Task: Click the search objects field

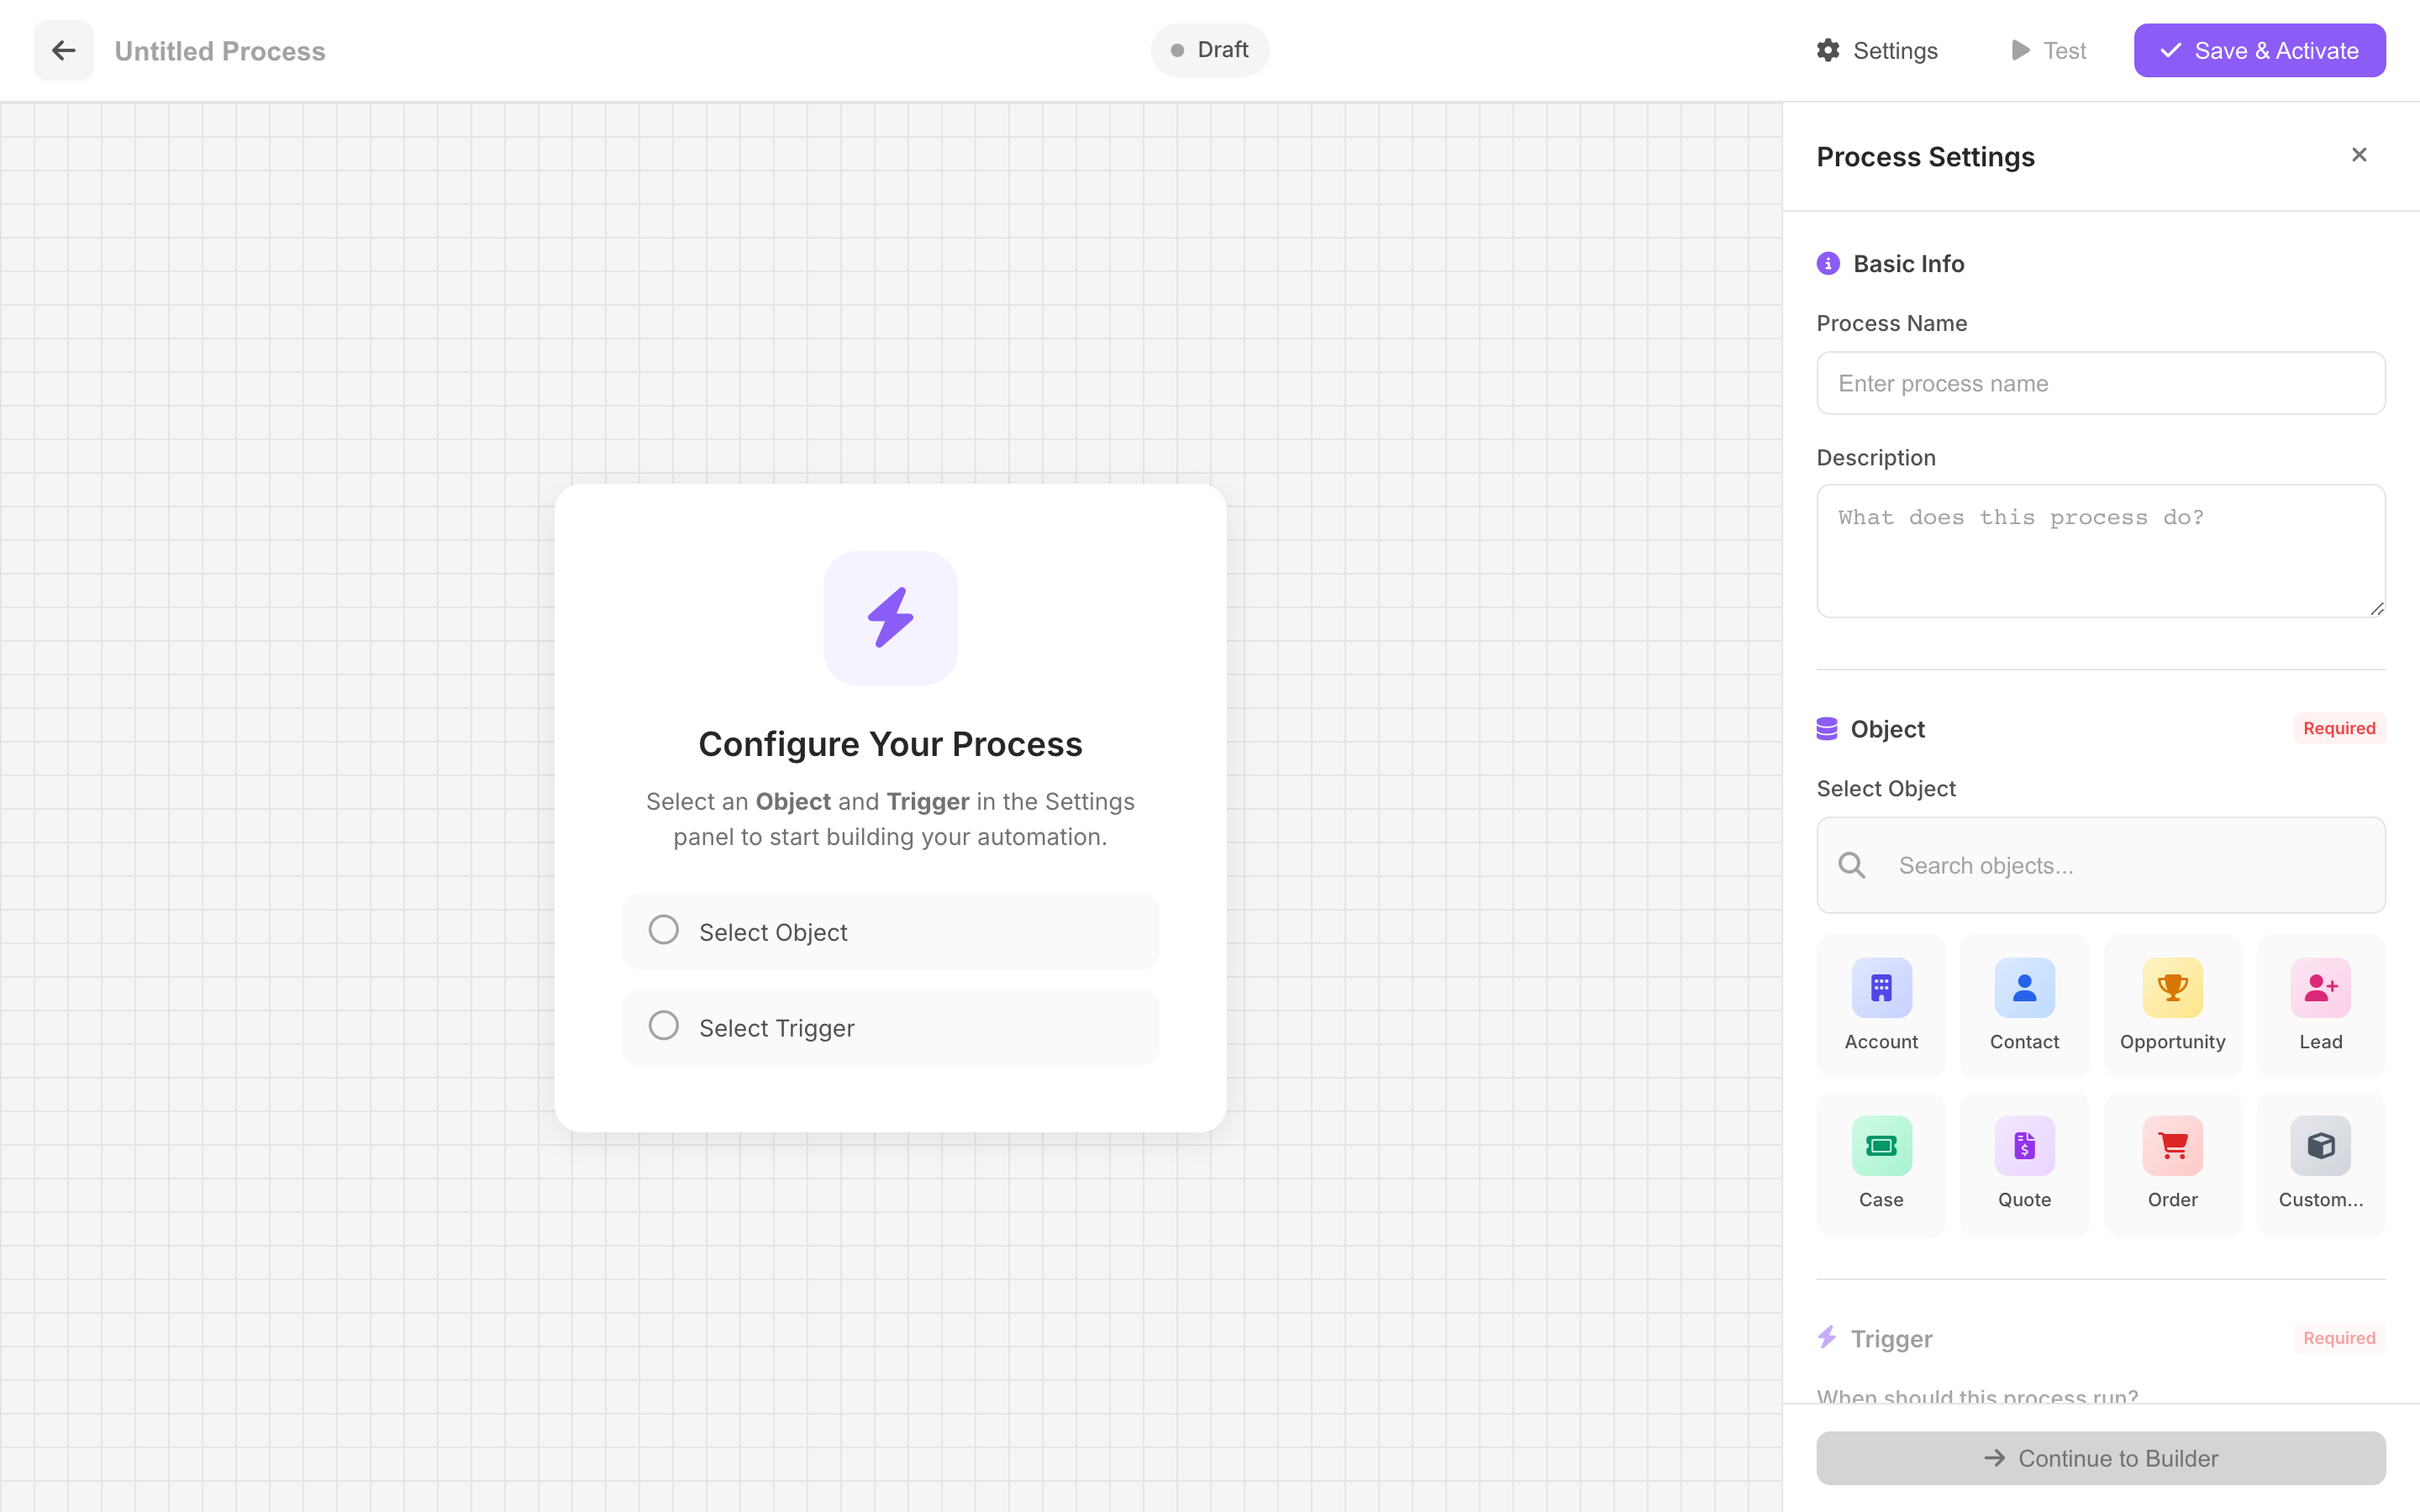Action: click(2100, 864)
